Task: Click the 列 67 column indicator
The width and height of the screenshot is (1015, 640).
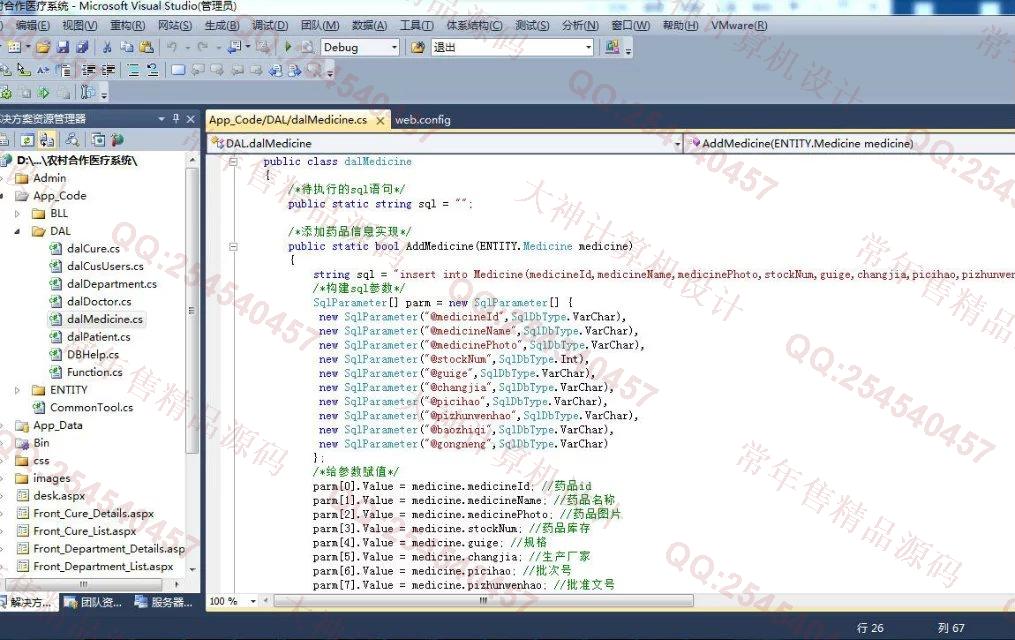Action: (950, 628)
